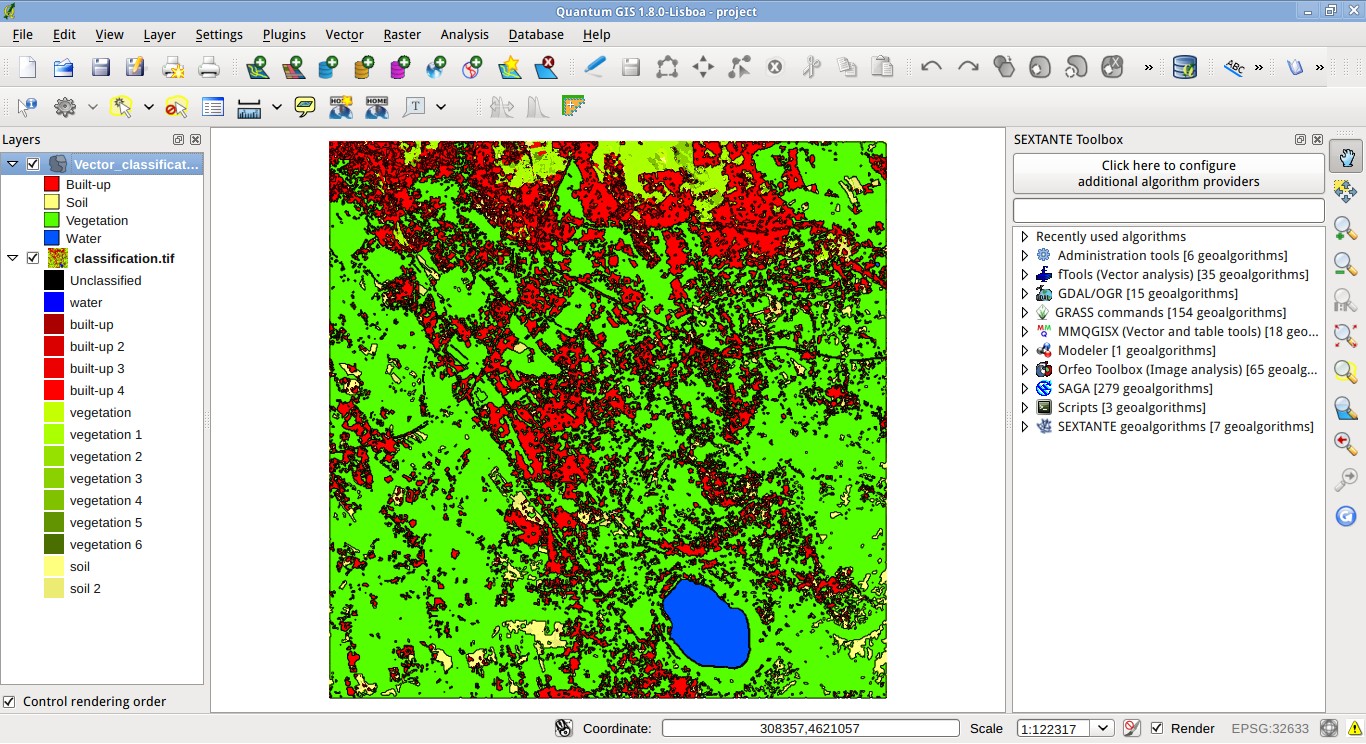
Task: Open the Database menu
Action: tap(536, 34)
